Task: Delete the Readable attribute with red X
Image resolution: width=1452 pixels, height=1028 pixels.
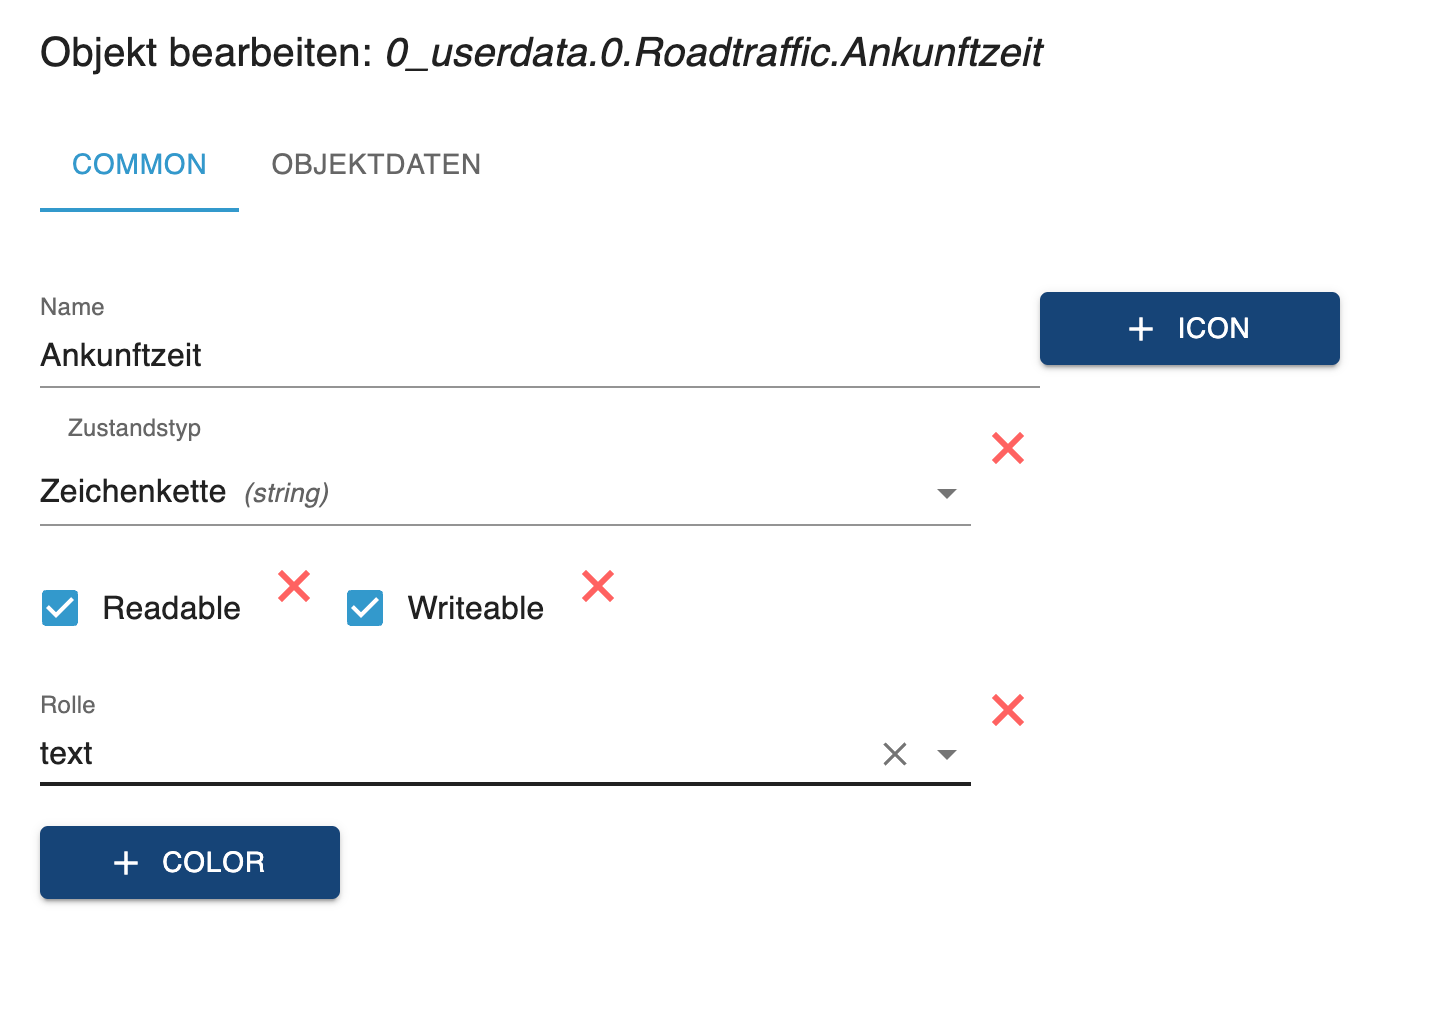Action: pyautogui.click(x=294, y=586)
